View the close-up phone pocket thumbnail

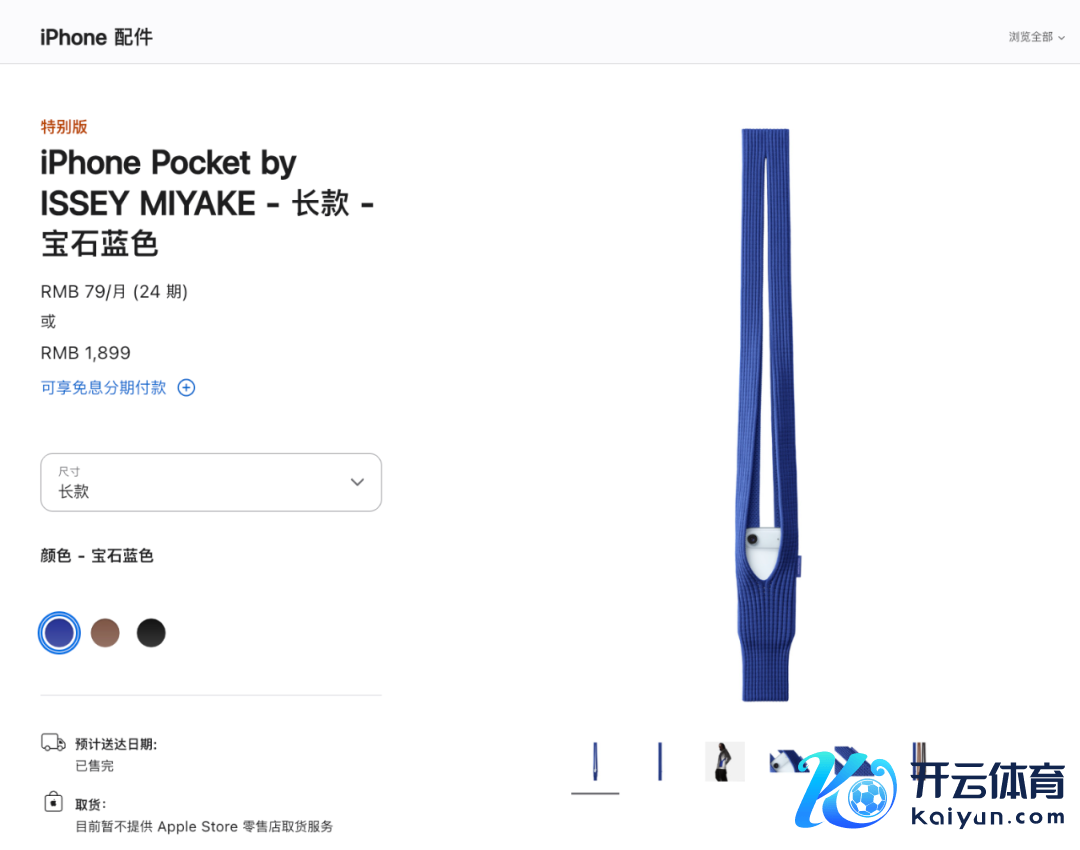coord(789,761)
